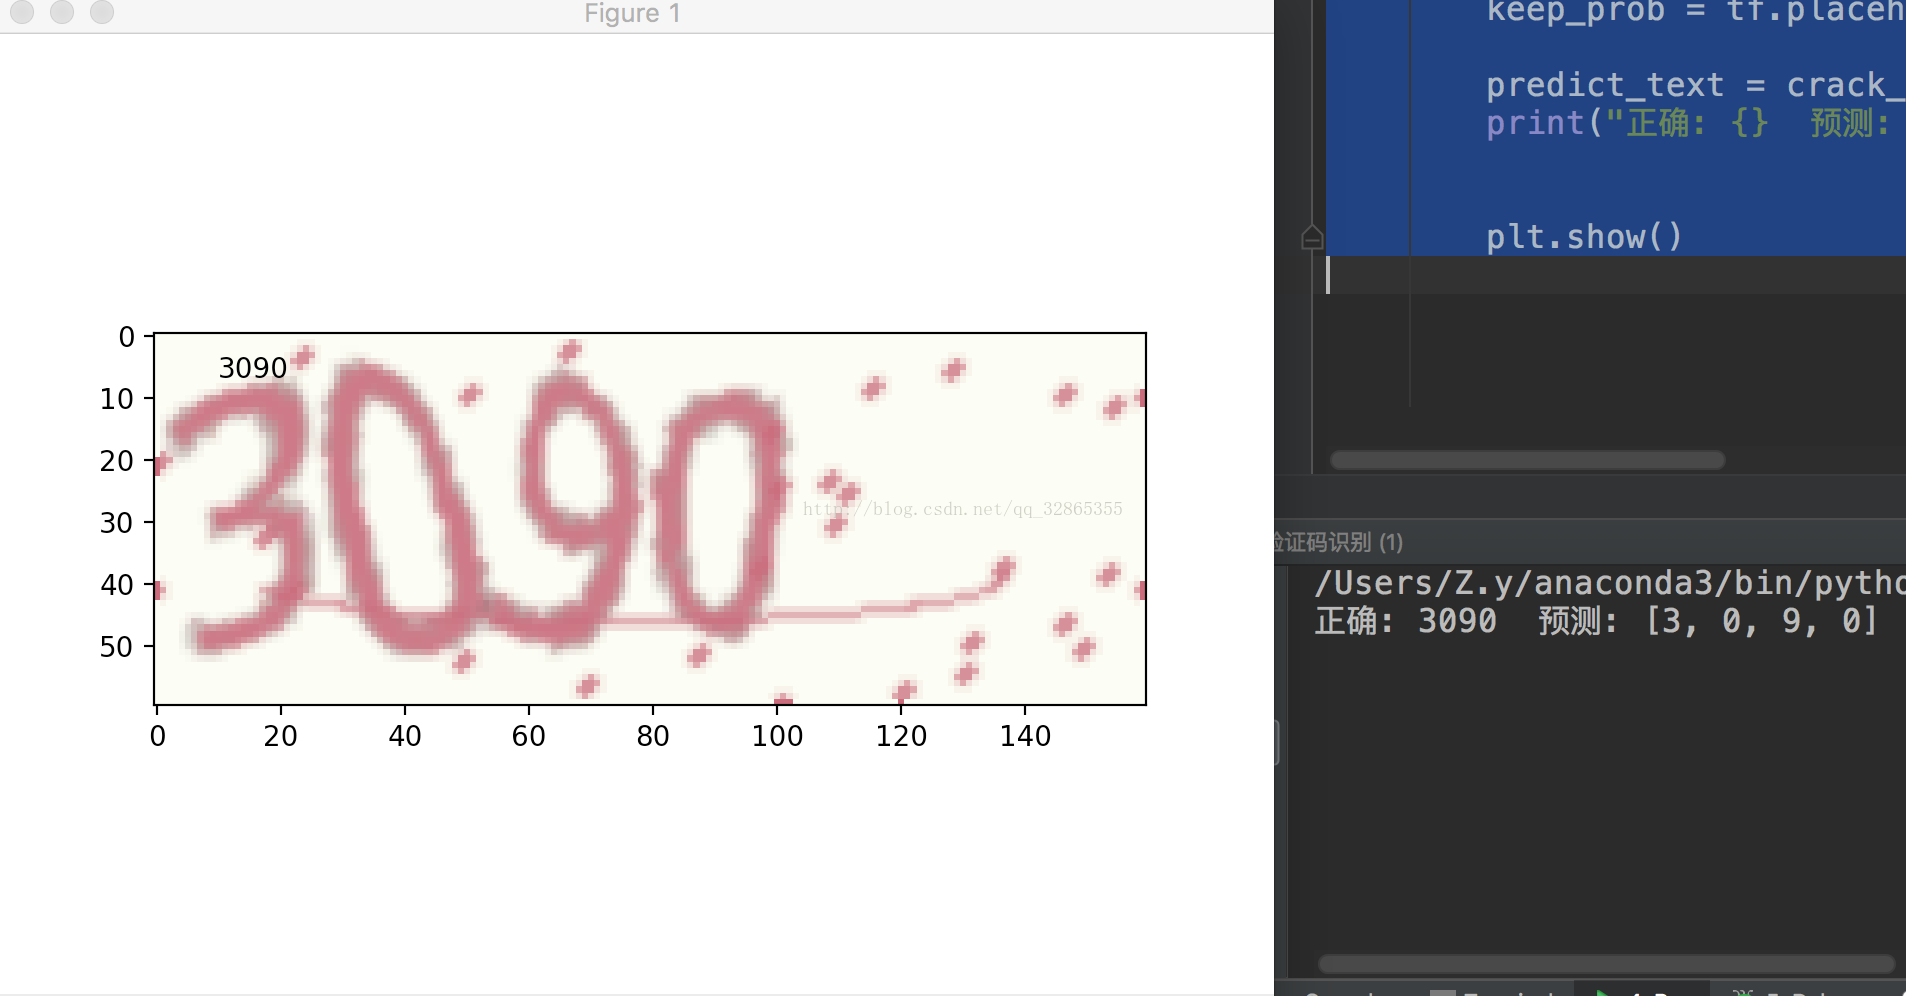Viewport: 1906px width, 996px height.
Task: Click the y-axis tick label 30
Action: [117, 523]
